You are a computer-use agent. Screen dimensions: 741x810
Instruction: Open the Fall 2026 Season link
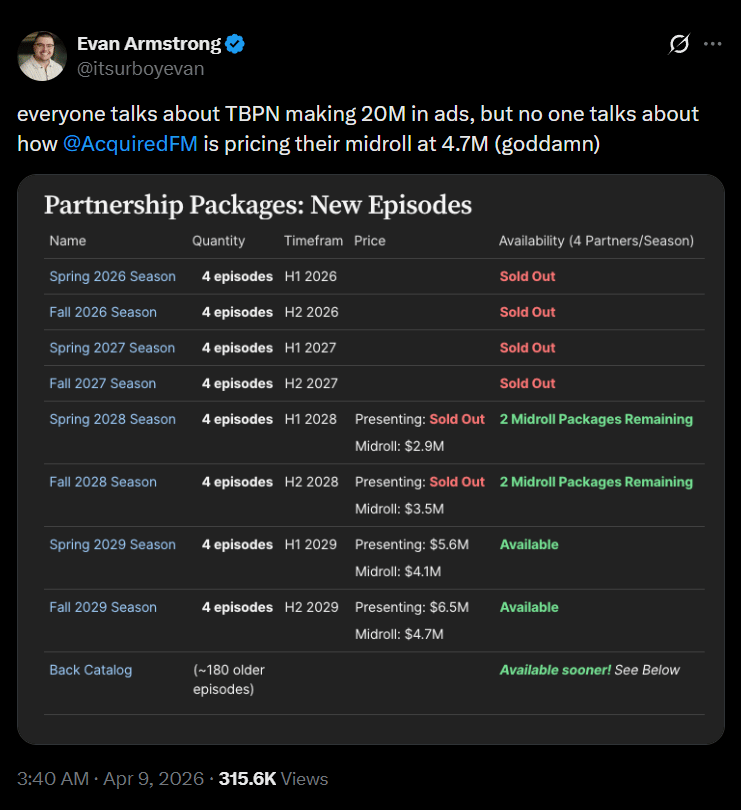[x=103, y=312]
